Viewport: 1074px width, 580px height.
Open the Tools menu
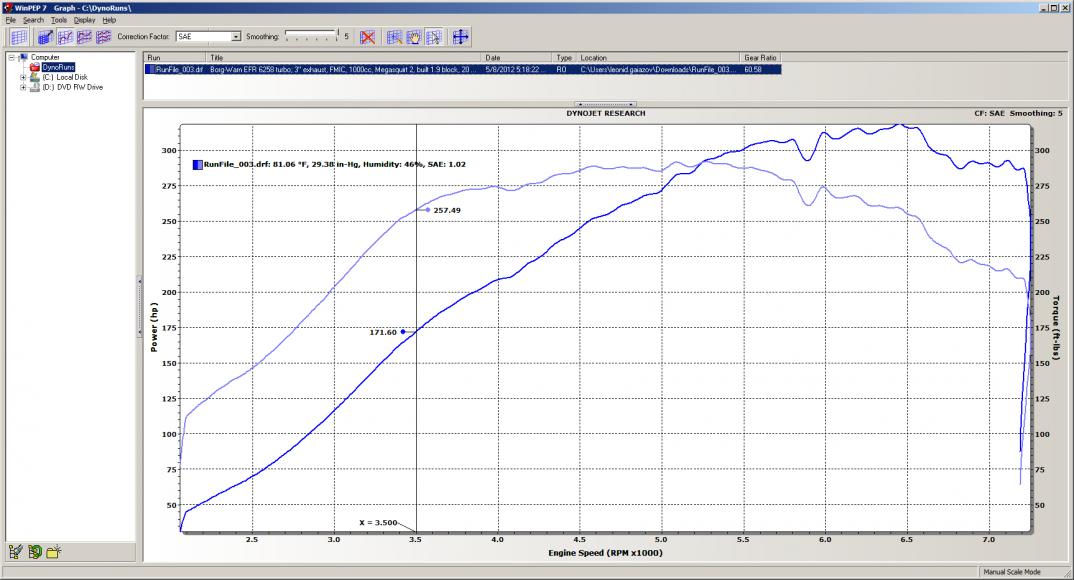[59, 19]
